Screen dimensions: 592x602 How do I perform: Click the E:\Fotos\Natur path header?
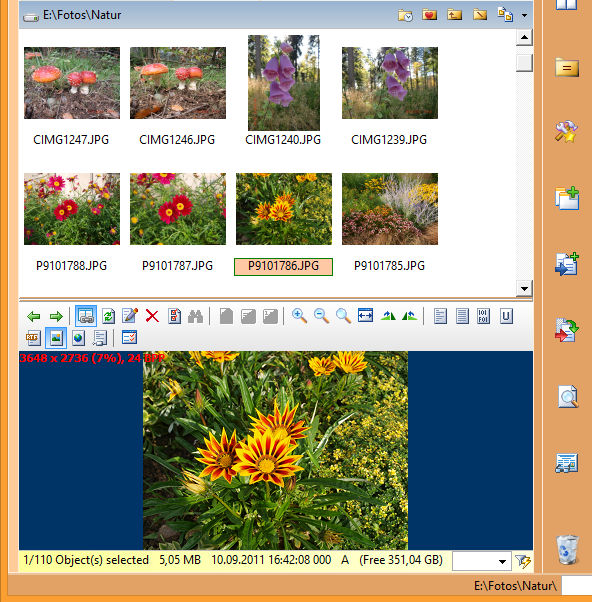point(82,15)
